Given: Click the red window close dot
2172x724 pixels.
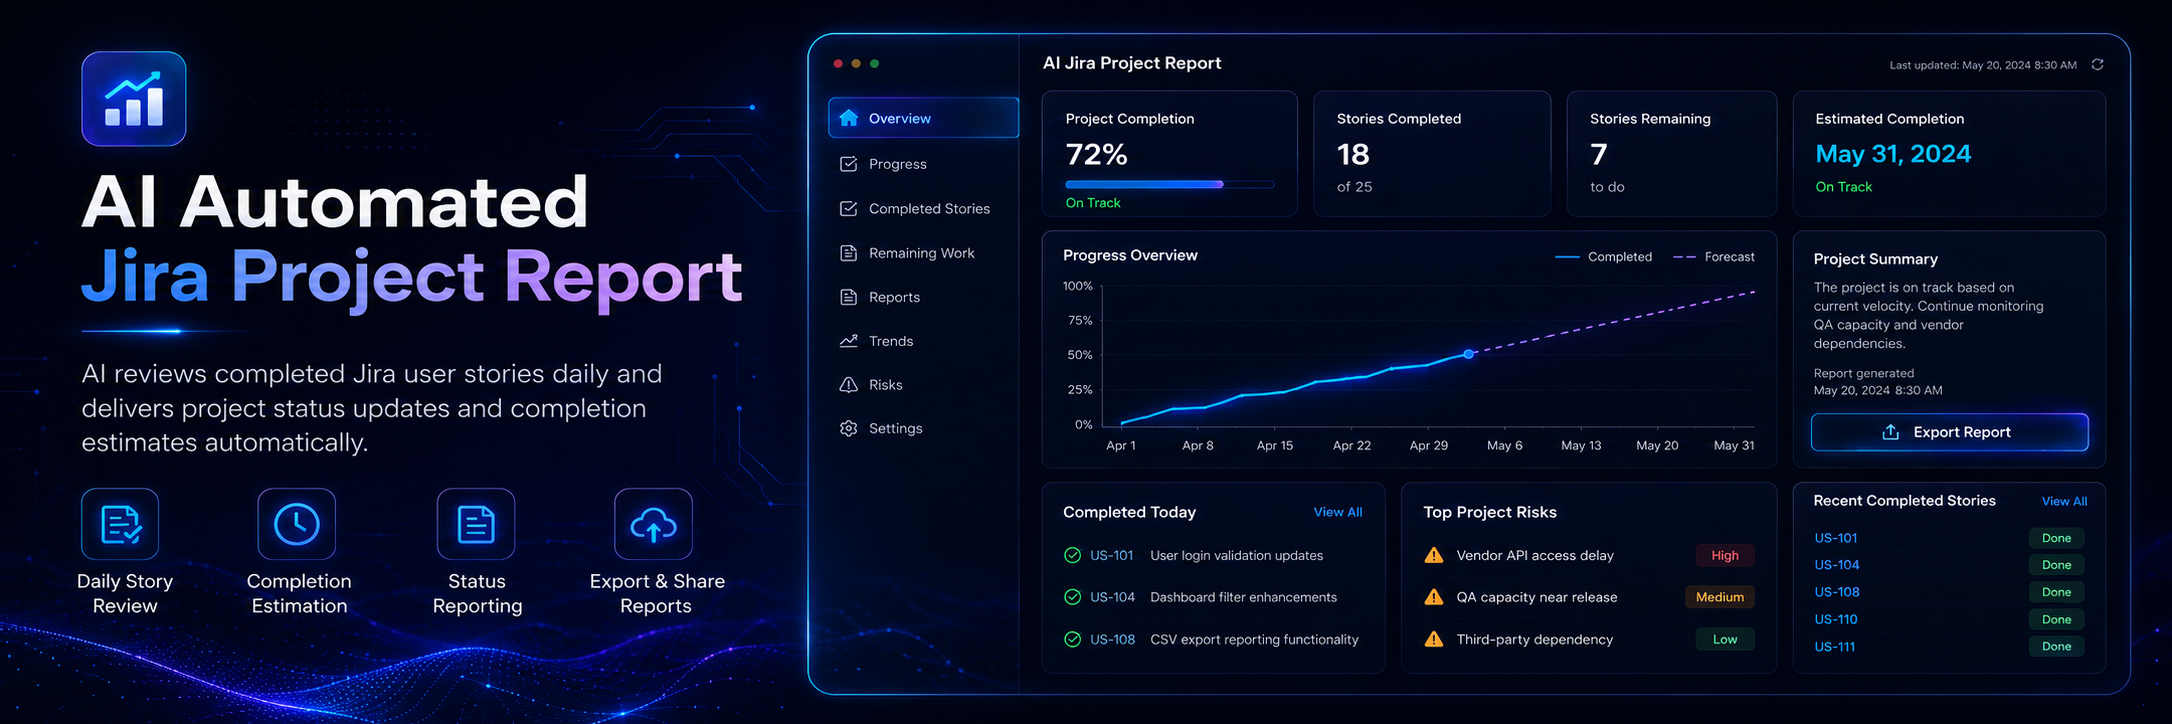Looking at the screenshot, I should pyautogui.click(x=838, y=64).
